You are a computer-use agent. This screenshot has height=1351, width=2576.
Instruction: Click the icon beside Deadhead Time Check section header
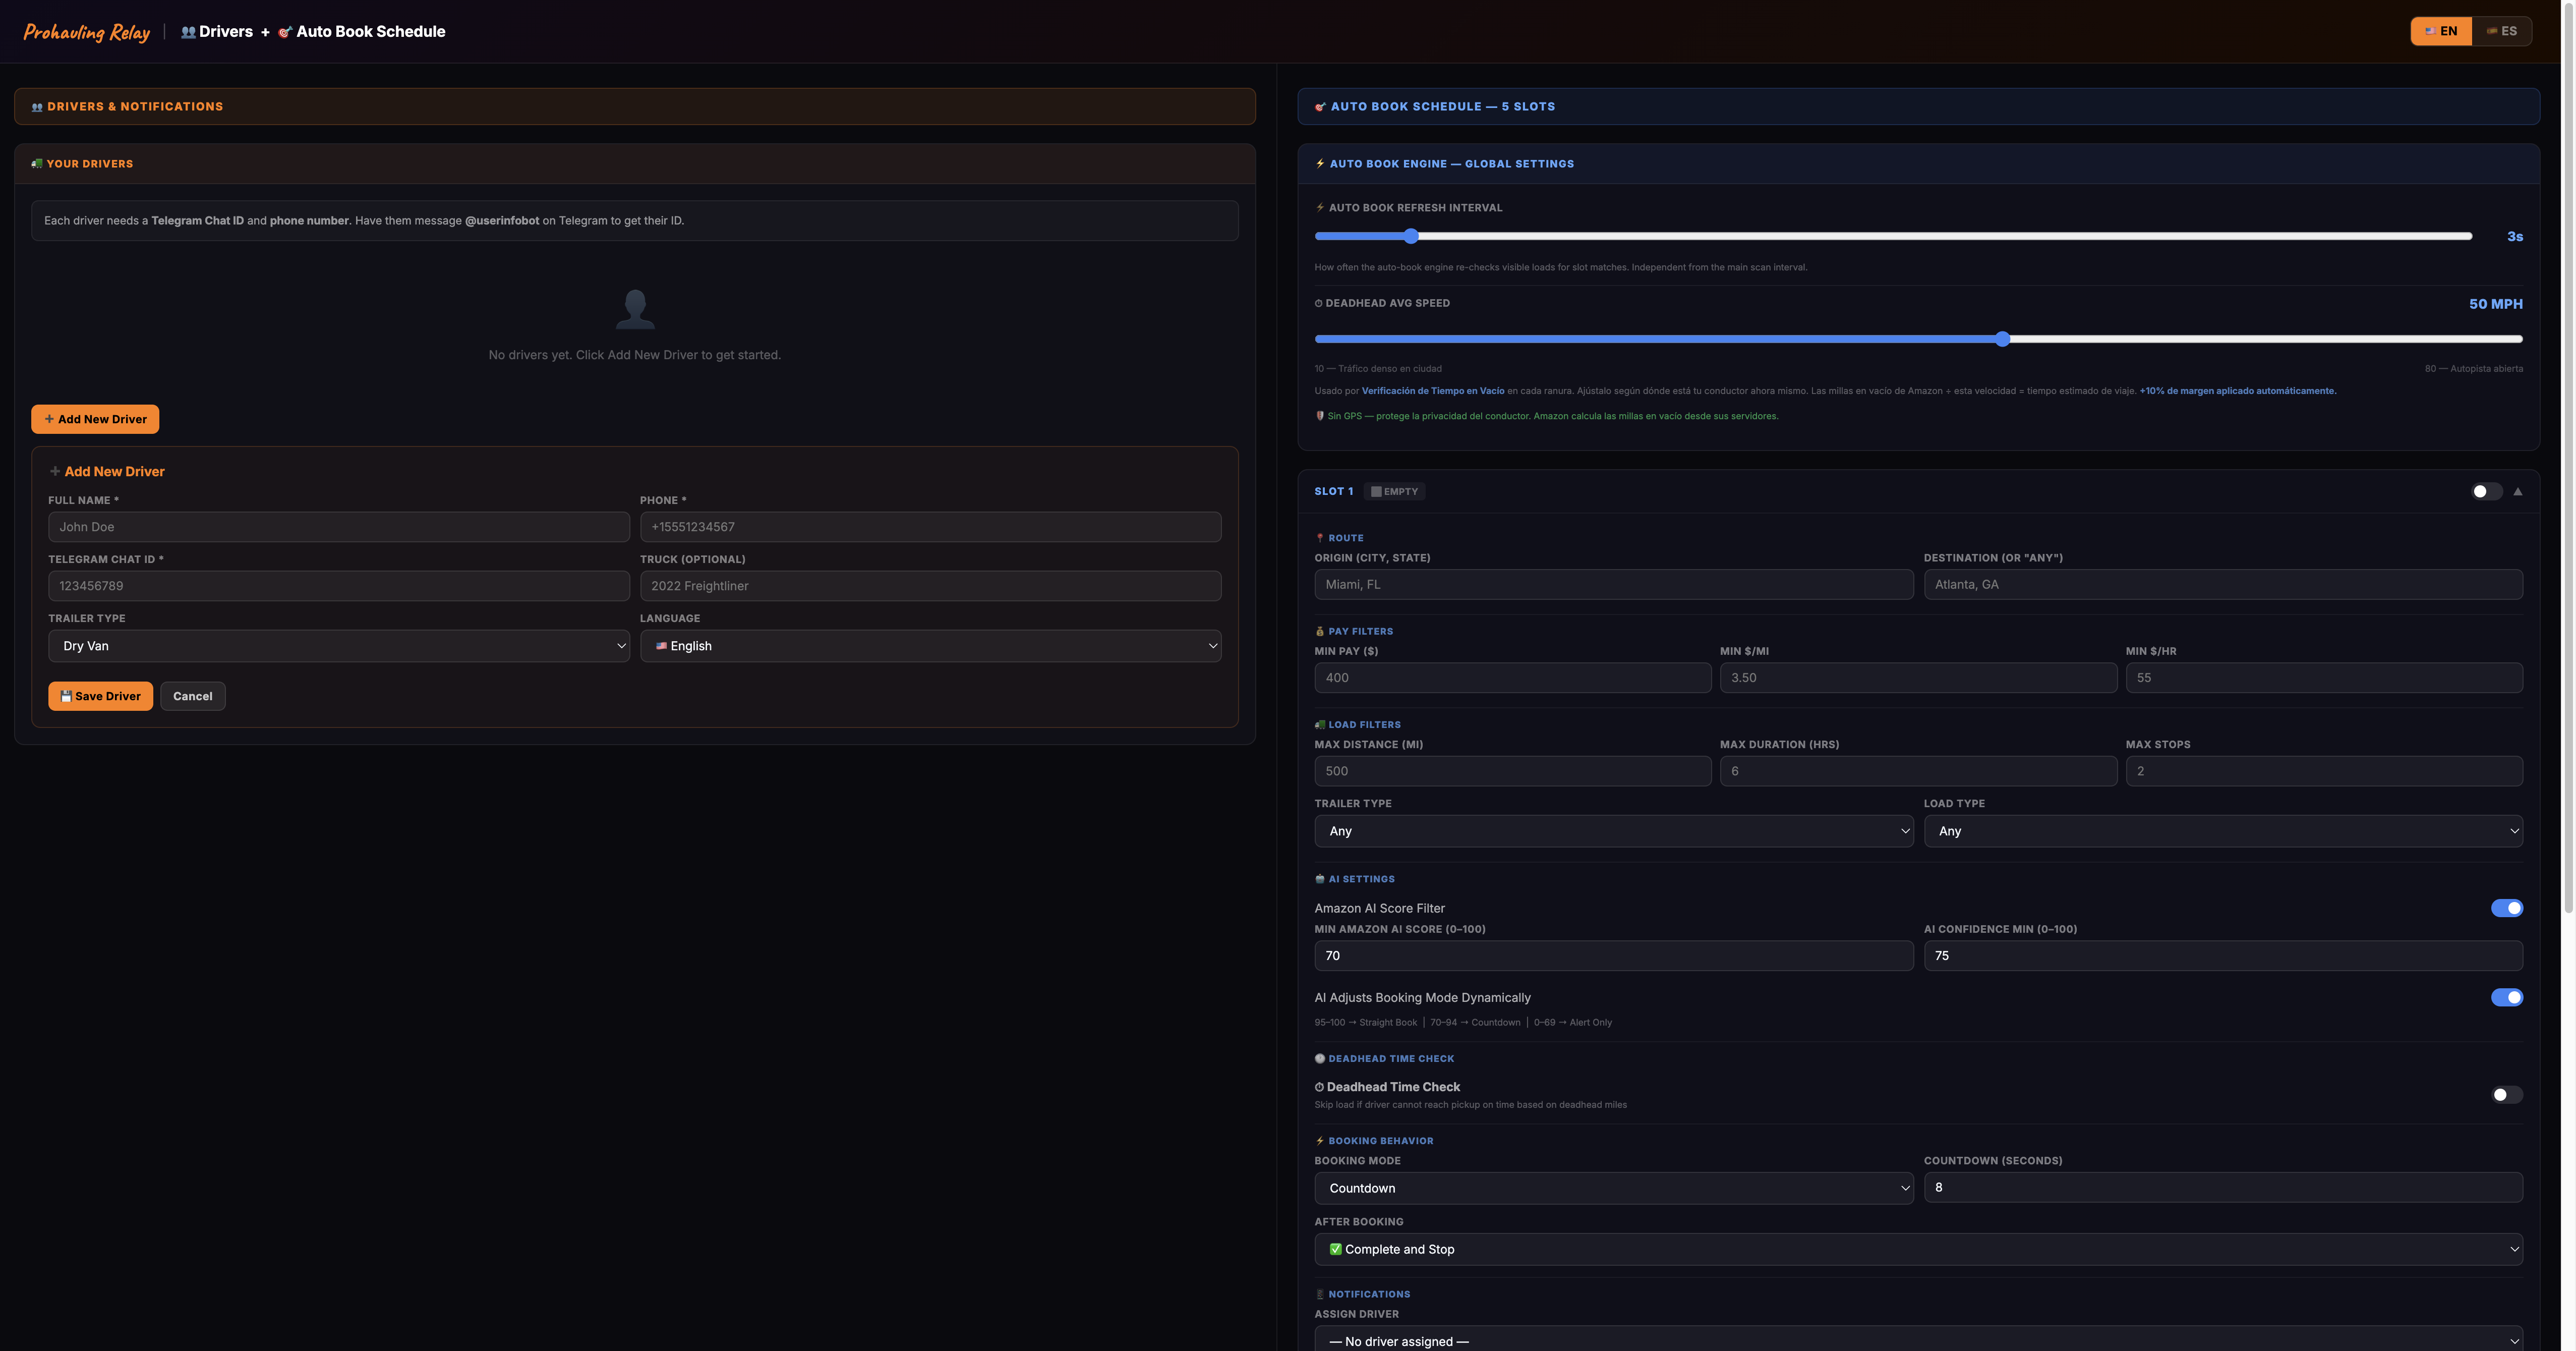click(1320, 1059)
